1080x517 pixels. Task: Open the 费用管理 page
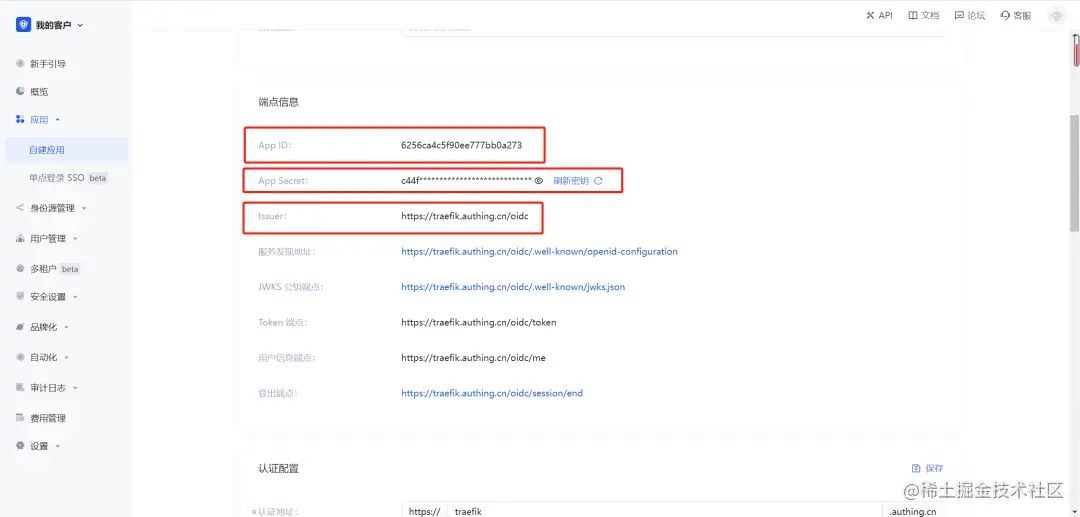48,418
